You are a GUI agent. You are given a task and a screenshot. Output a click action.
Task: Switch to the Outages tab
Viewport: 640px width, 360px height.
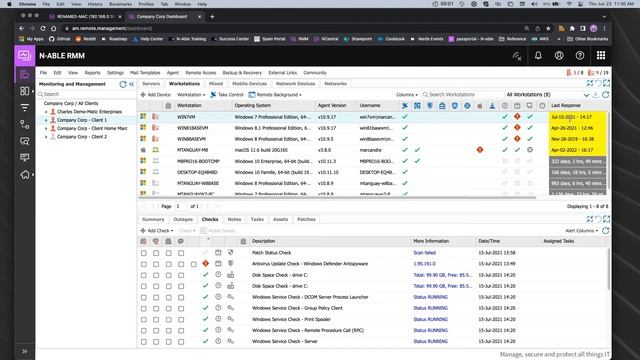point(183,220)
